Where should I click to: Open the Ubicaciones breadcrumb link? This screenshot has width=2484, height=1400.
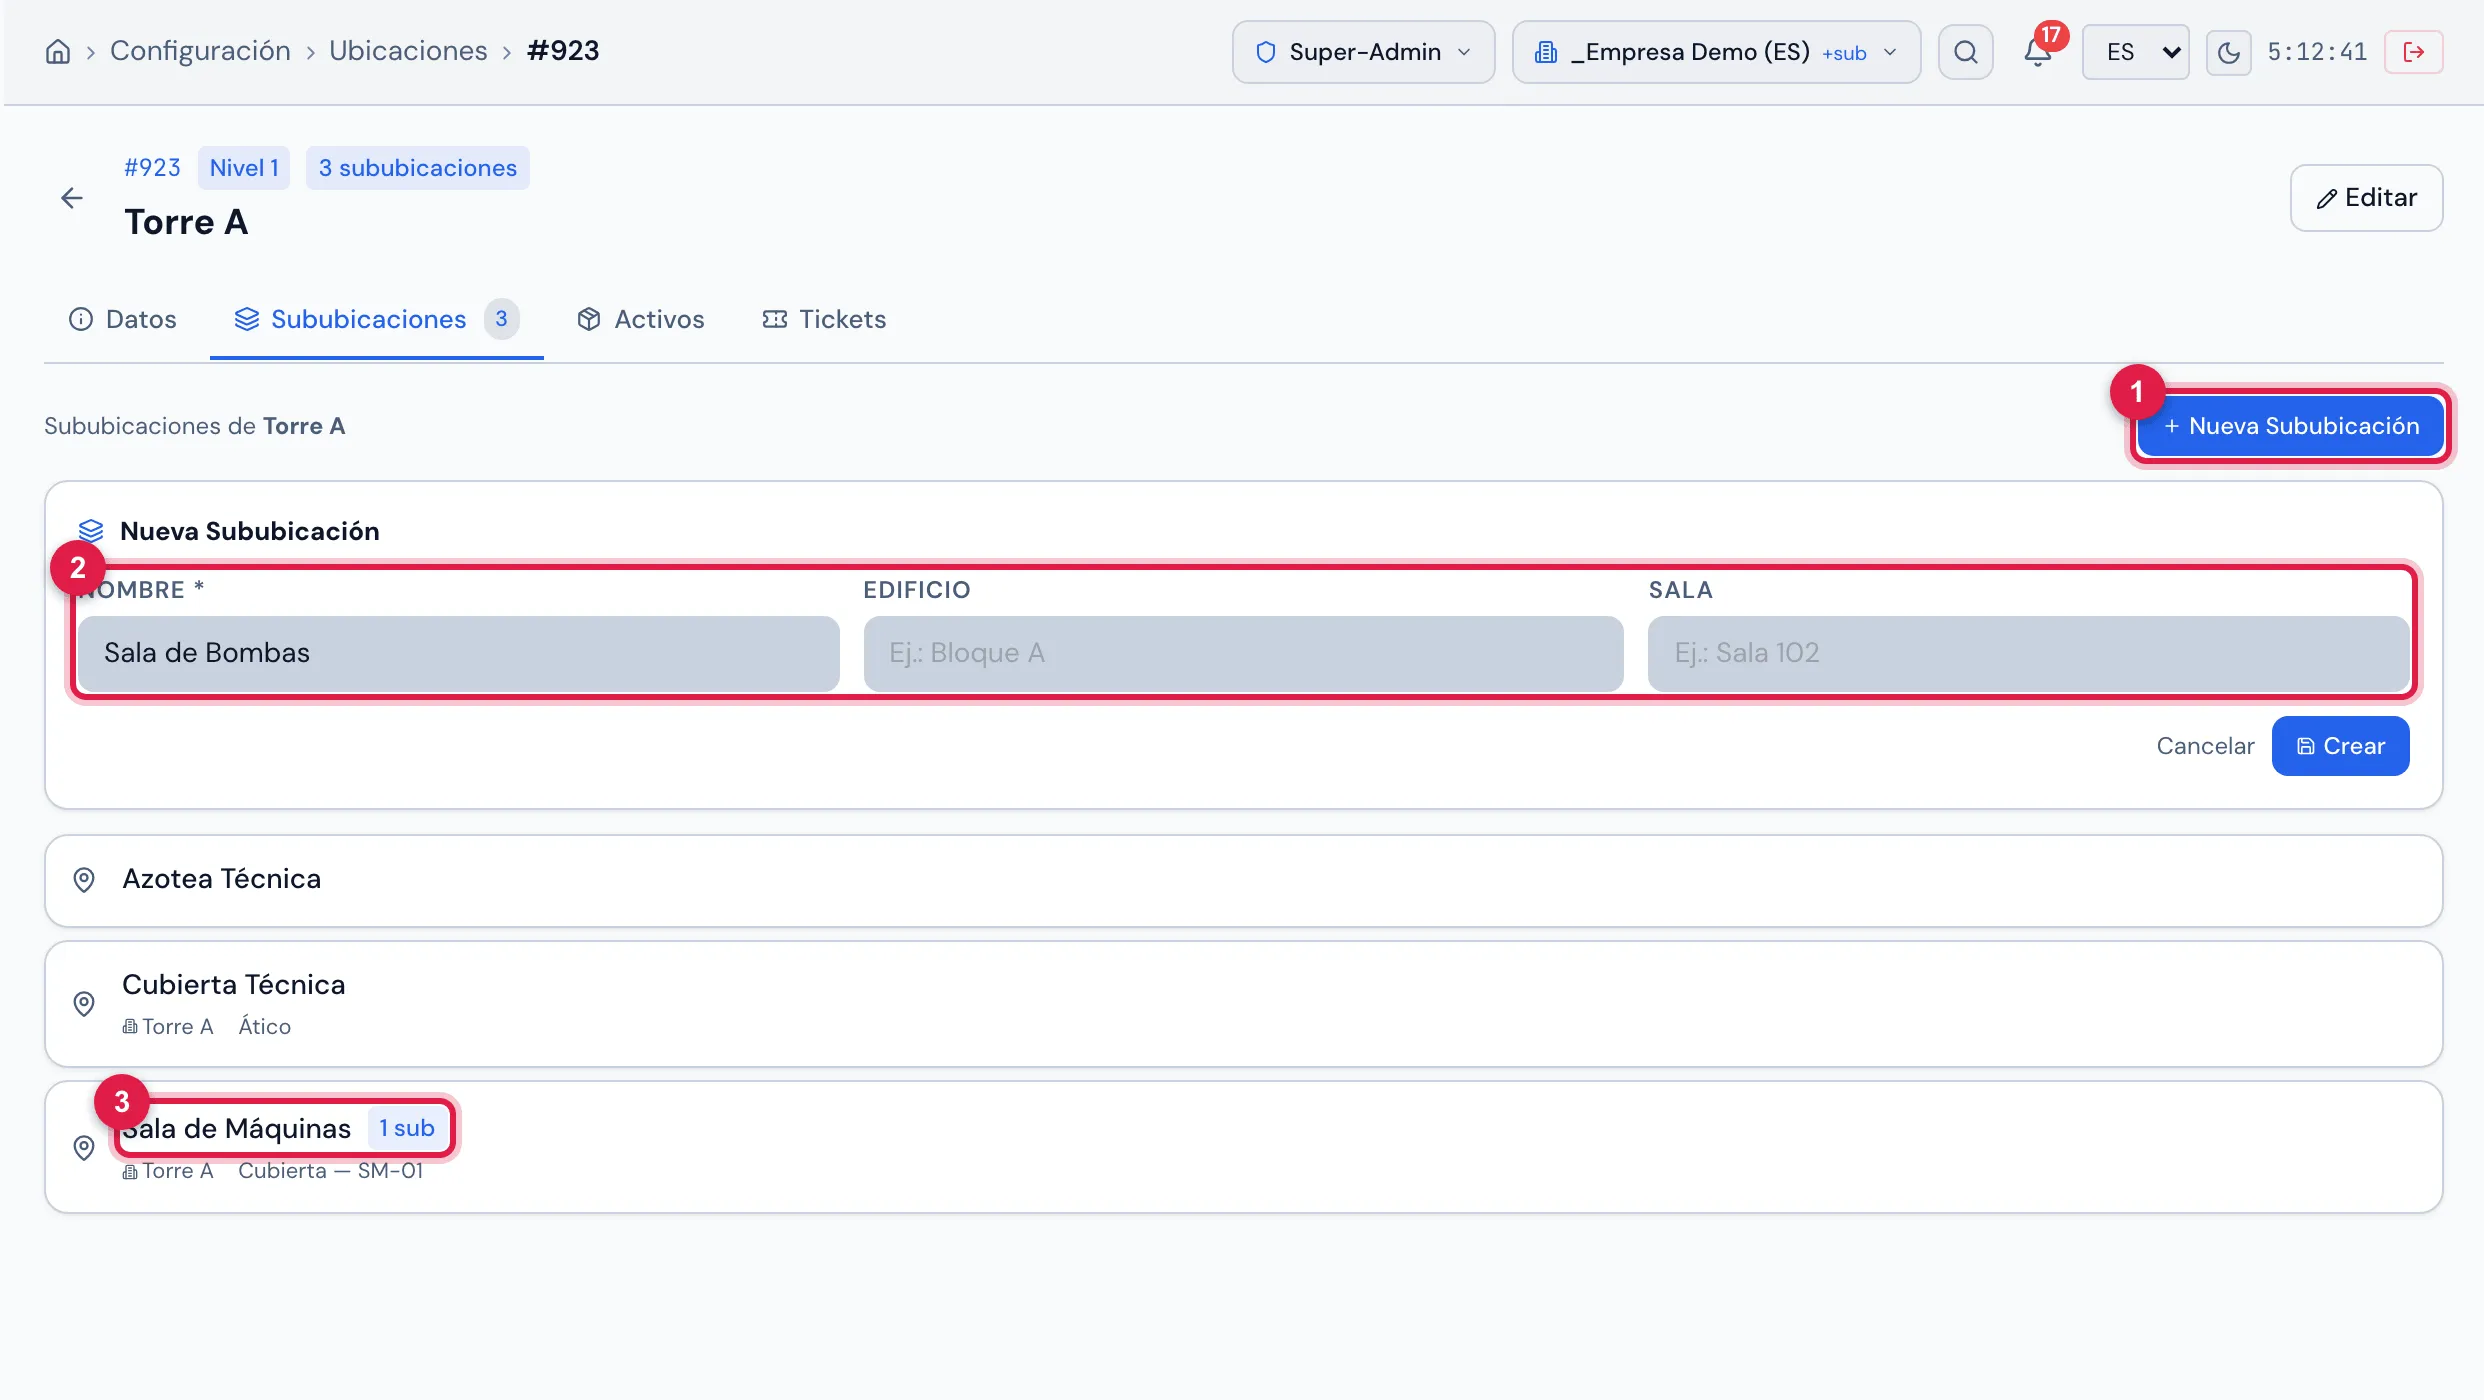pos(408,51)
